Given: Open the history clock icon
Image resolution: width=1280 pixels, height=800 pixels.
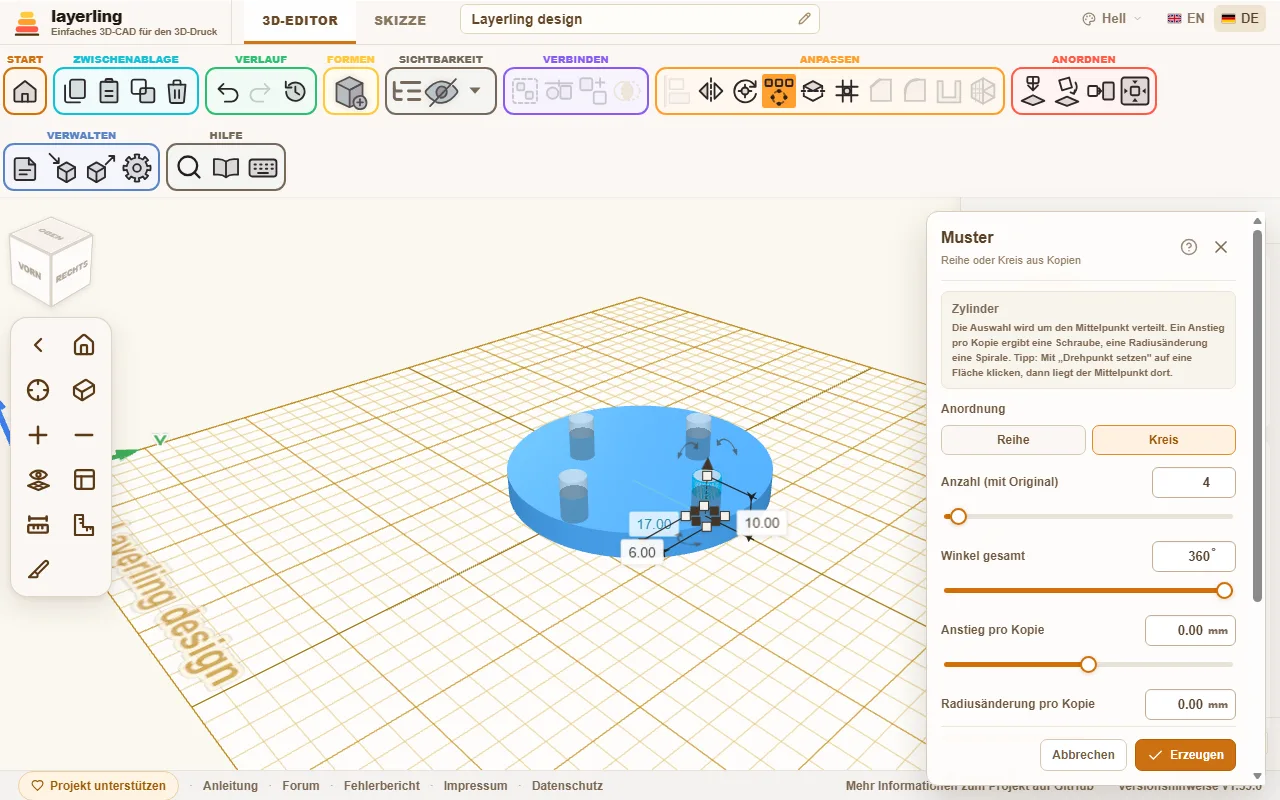Looking at the screenshot, I should (x=295, y=91).
